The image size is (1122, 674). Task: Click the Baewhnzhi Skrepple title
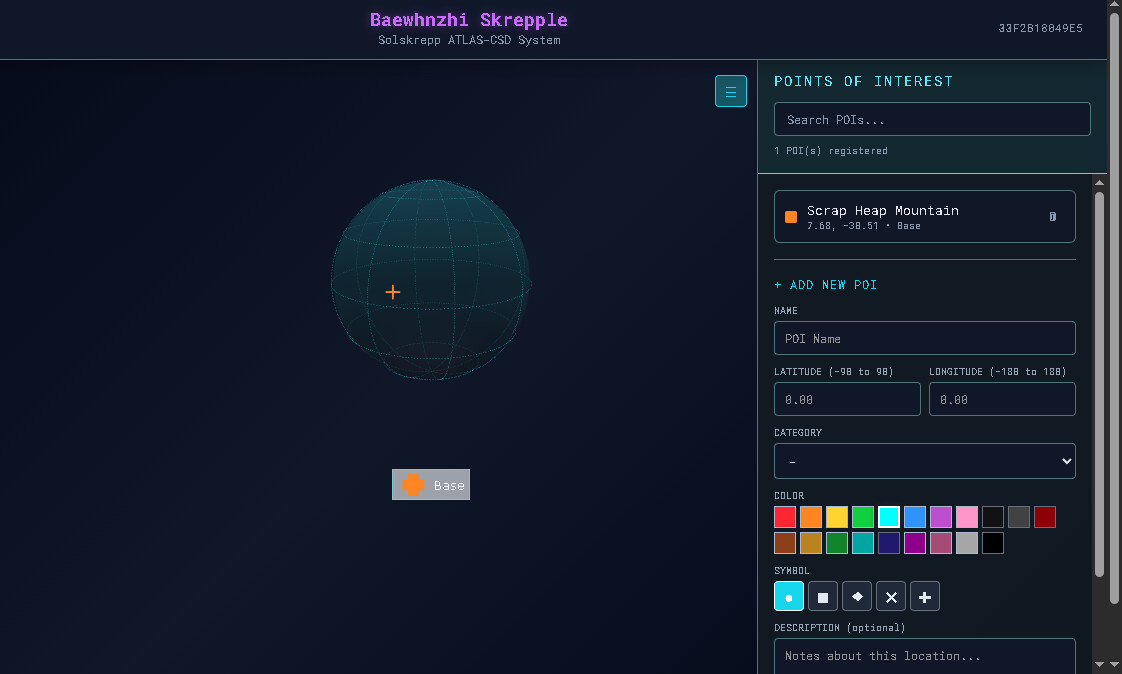pos(469,19)
